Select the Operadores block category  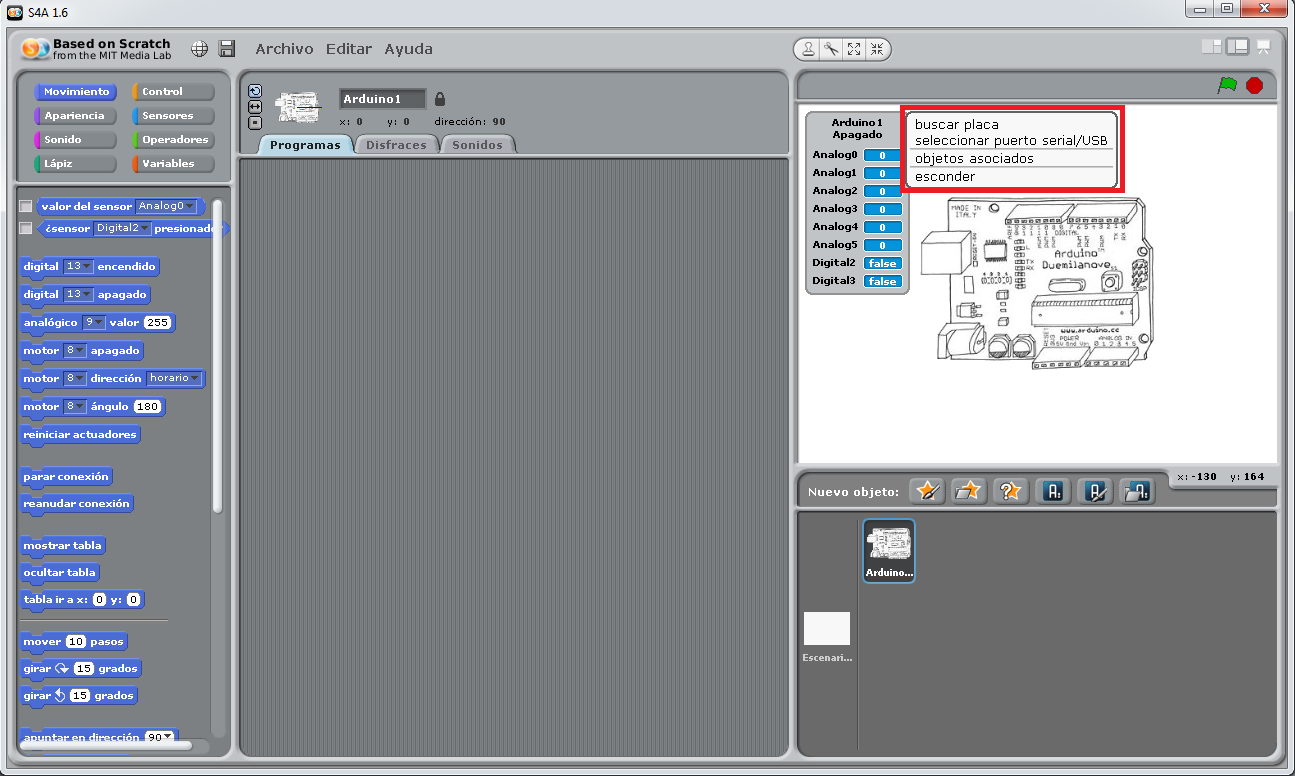(173, 140)
